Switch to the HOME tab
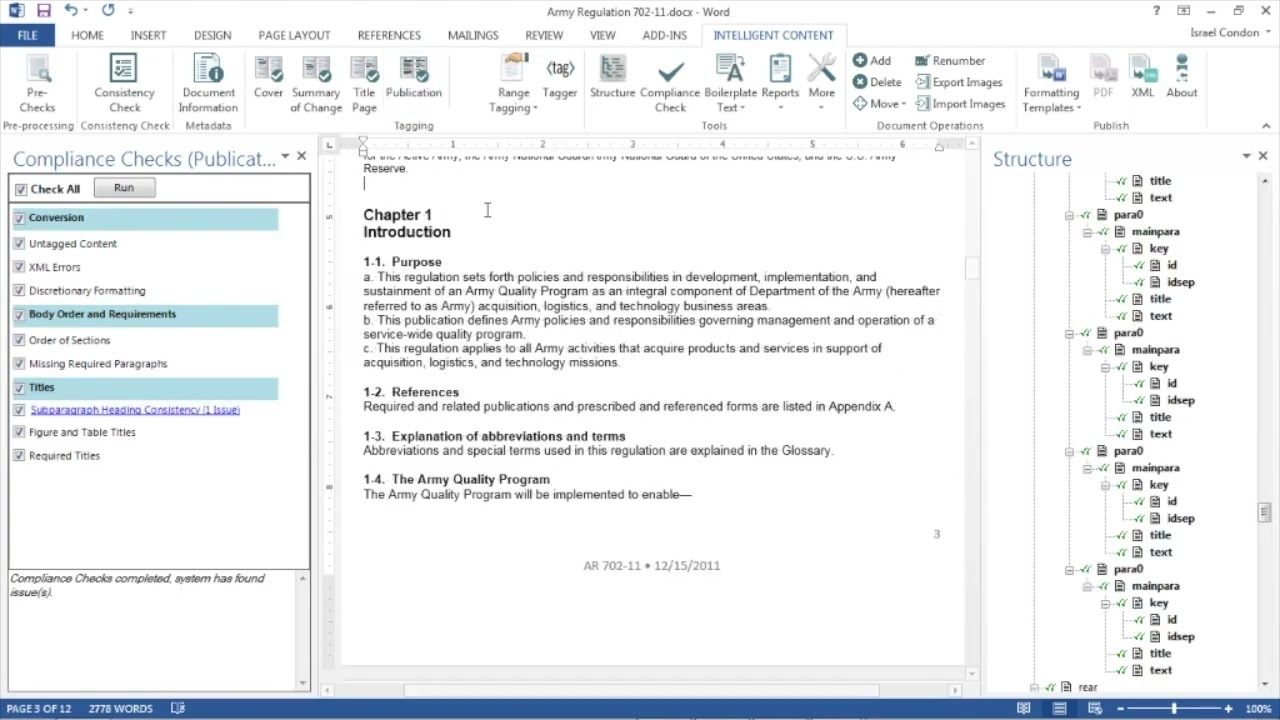The height and width of the screenshot is (720, 1280). click(x=87, y=35)
